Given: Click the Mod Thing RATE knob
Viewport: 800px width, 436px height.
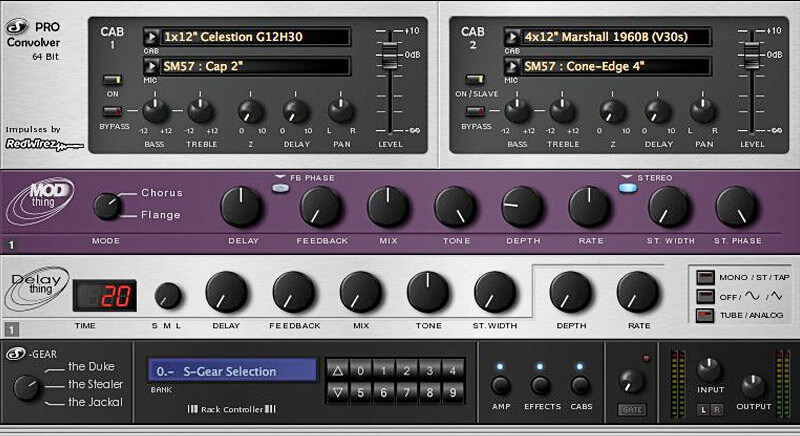Looking at the screenshot, I should [590, 207].
